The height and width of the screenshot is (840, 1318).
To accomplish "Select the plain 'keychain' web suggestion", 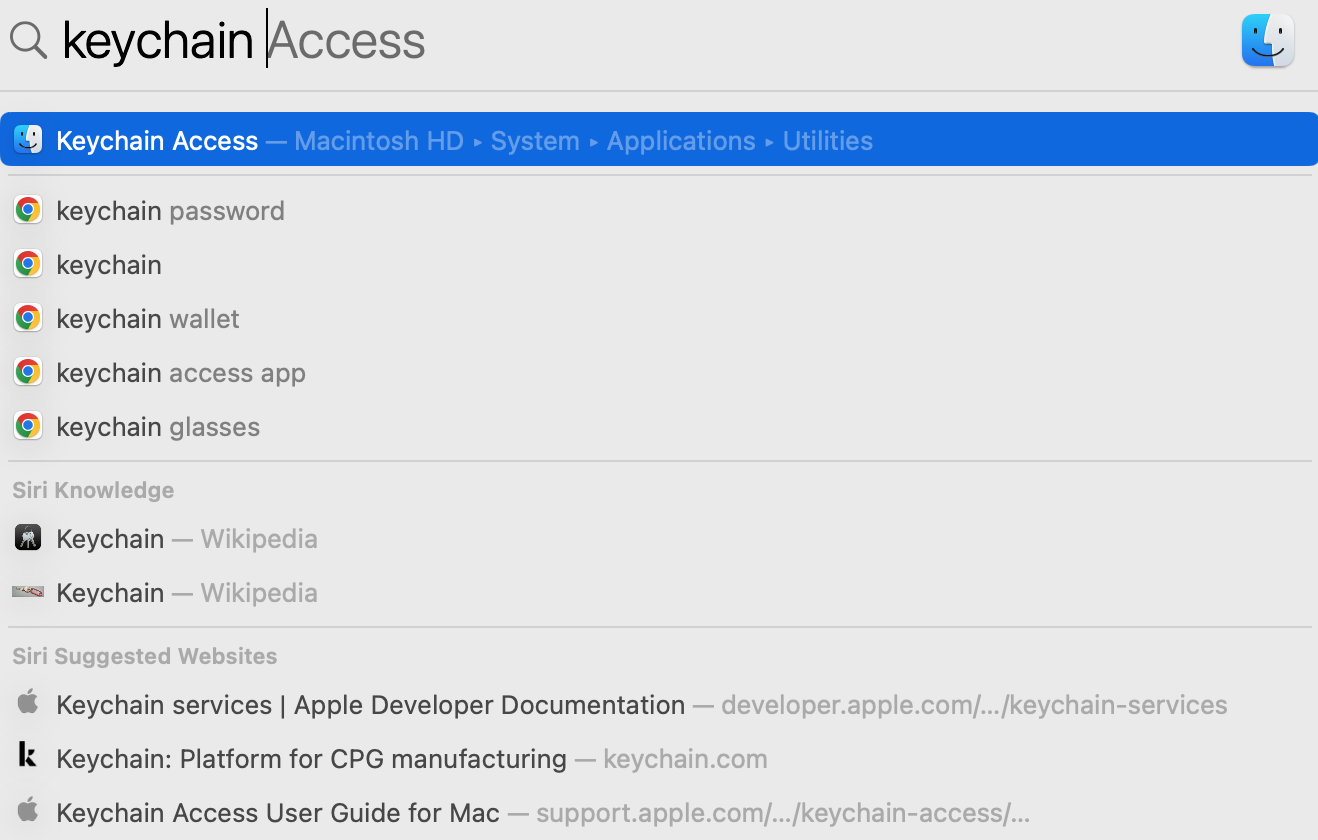I will coord(659,265).
